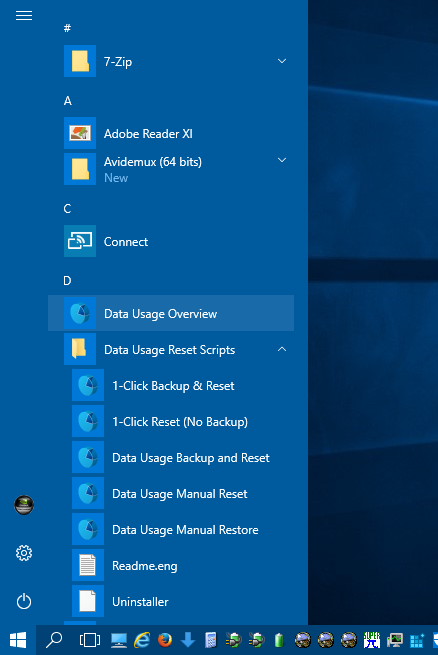Launch Internet Explorer from the taskbar
The image size is (438, 655).
(x=142, y=640)
